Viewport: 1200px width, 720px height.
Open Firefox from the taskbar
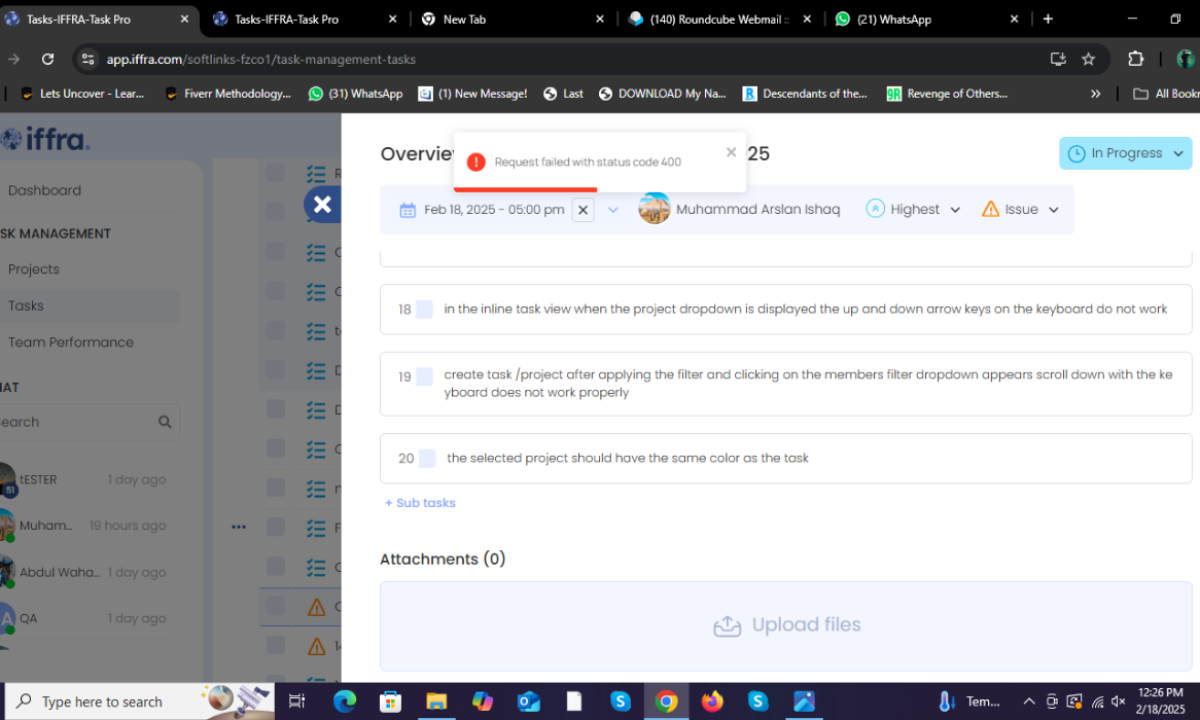tap(712, 701)
